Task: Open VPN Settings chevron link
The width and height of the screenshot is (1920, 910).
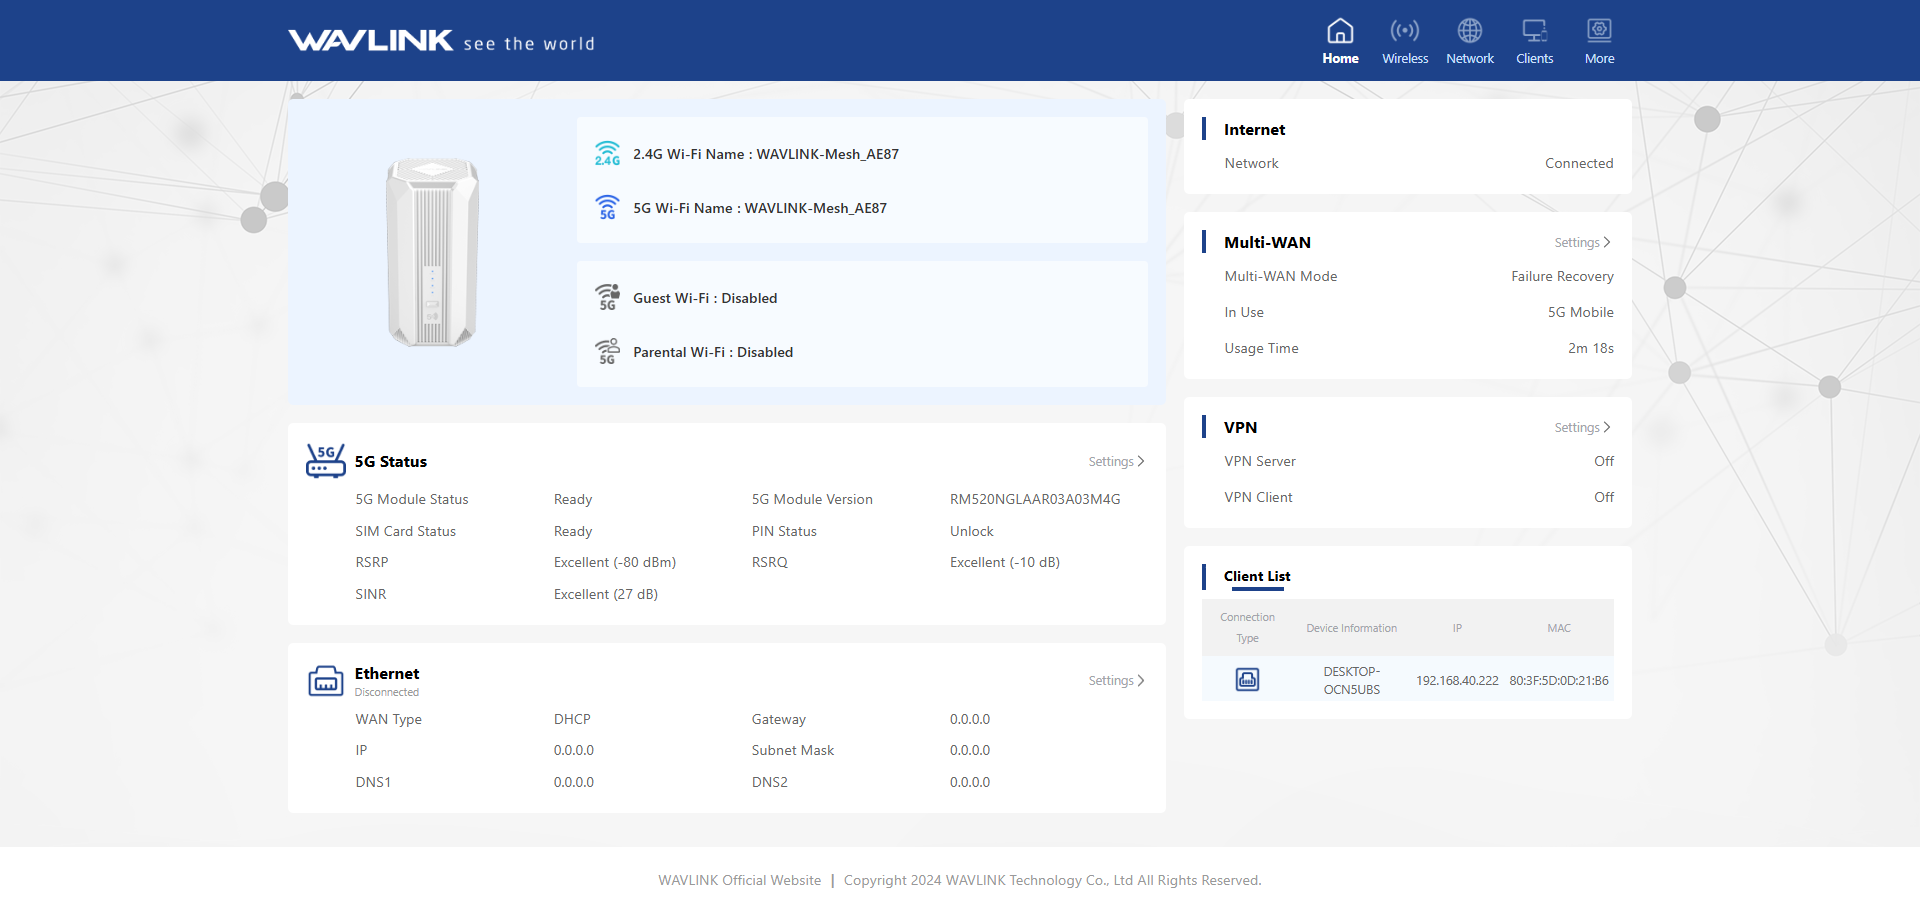Action: (1582, 428)
